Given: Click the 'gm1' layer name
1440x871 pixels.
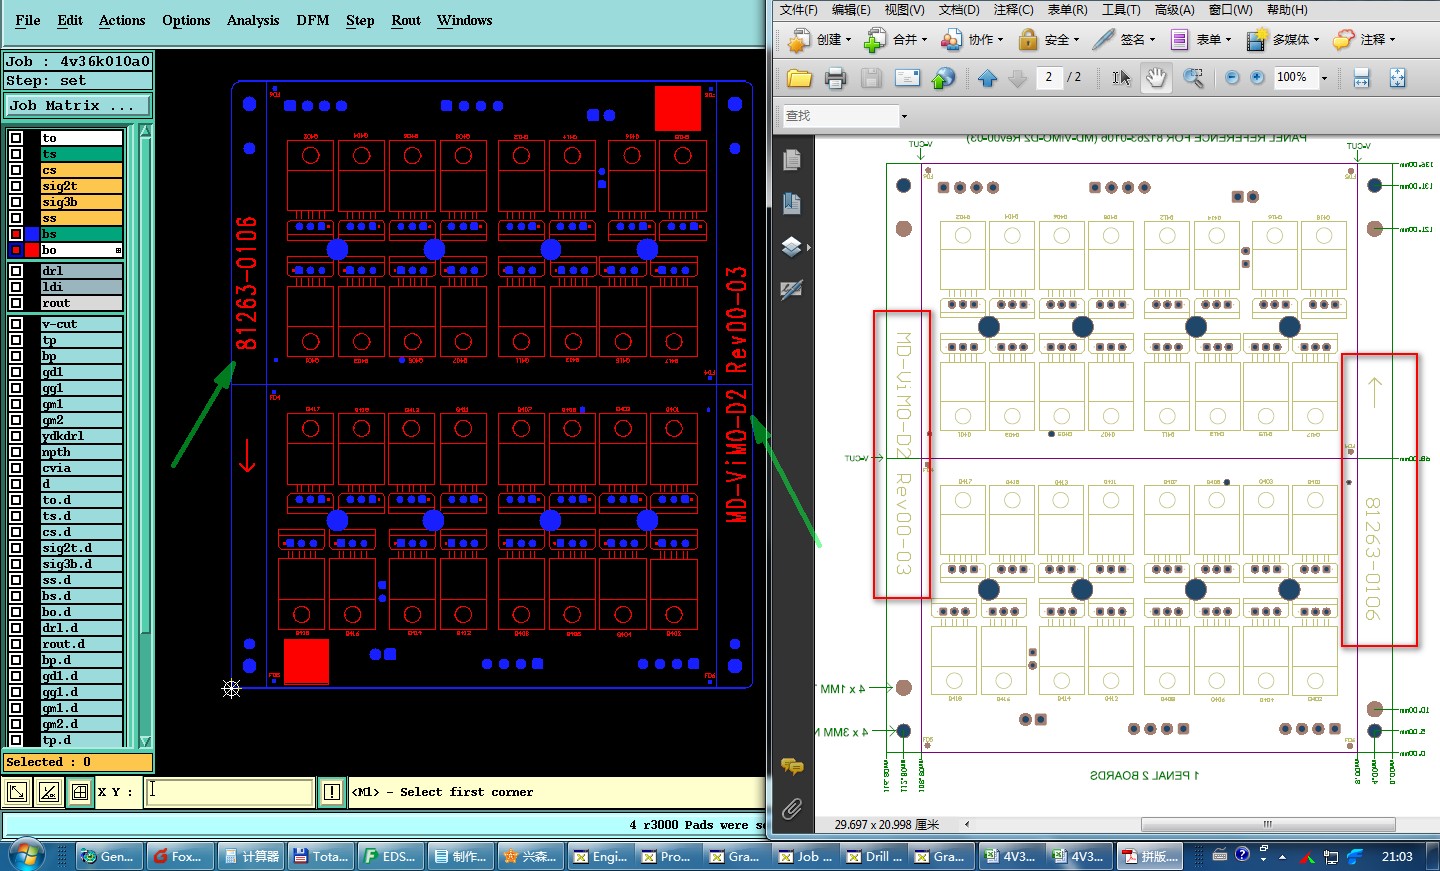Looking at the screenshot, I should (x=81, y=404).
